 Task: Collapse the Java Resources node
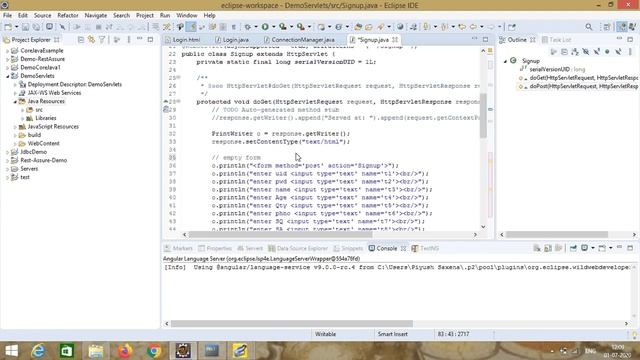tap(15, 101)
